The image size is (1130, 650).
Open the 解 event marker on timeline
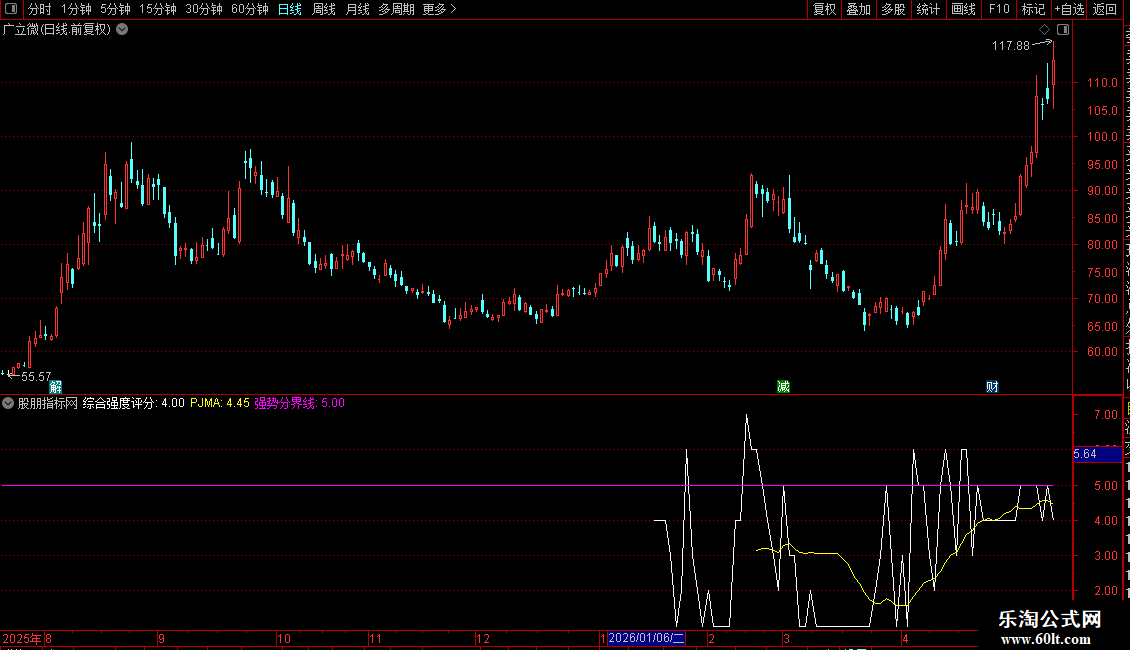point(55,387)
